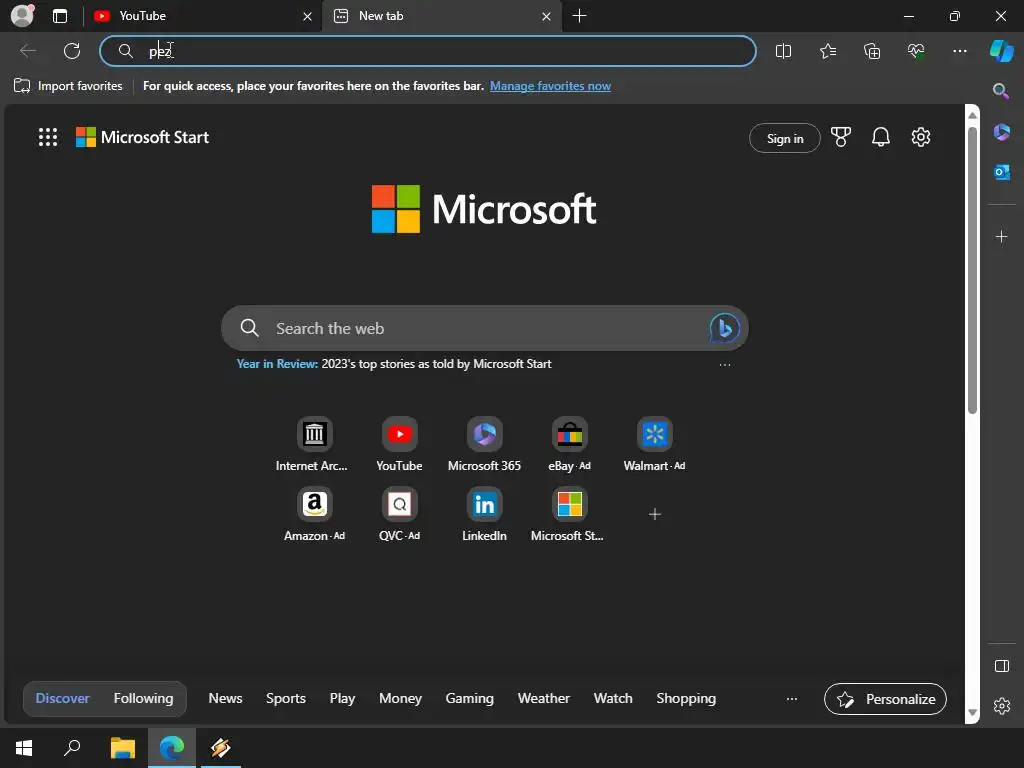1024x768 pixels.
Task: Open page settings gear icon
Action: tap(920, 137)
